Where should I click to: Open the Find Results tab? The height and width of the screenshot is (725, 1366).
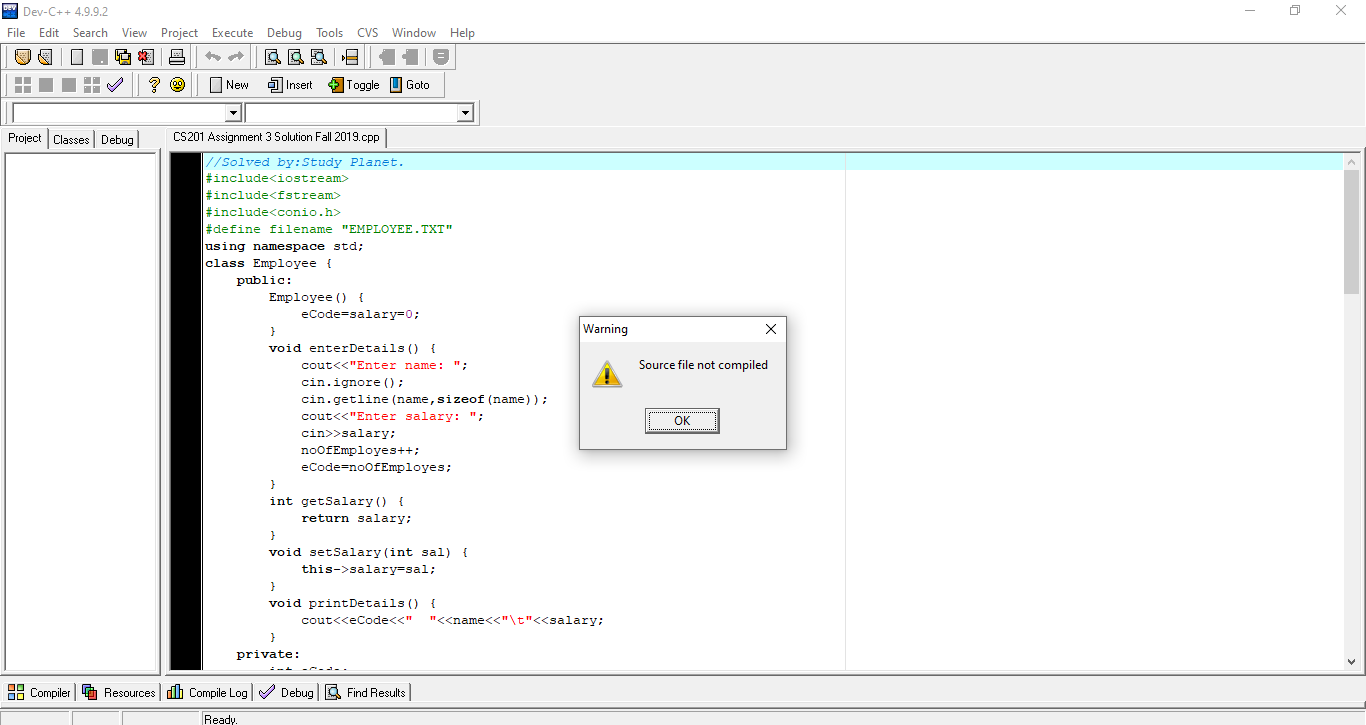pos(365,692)
